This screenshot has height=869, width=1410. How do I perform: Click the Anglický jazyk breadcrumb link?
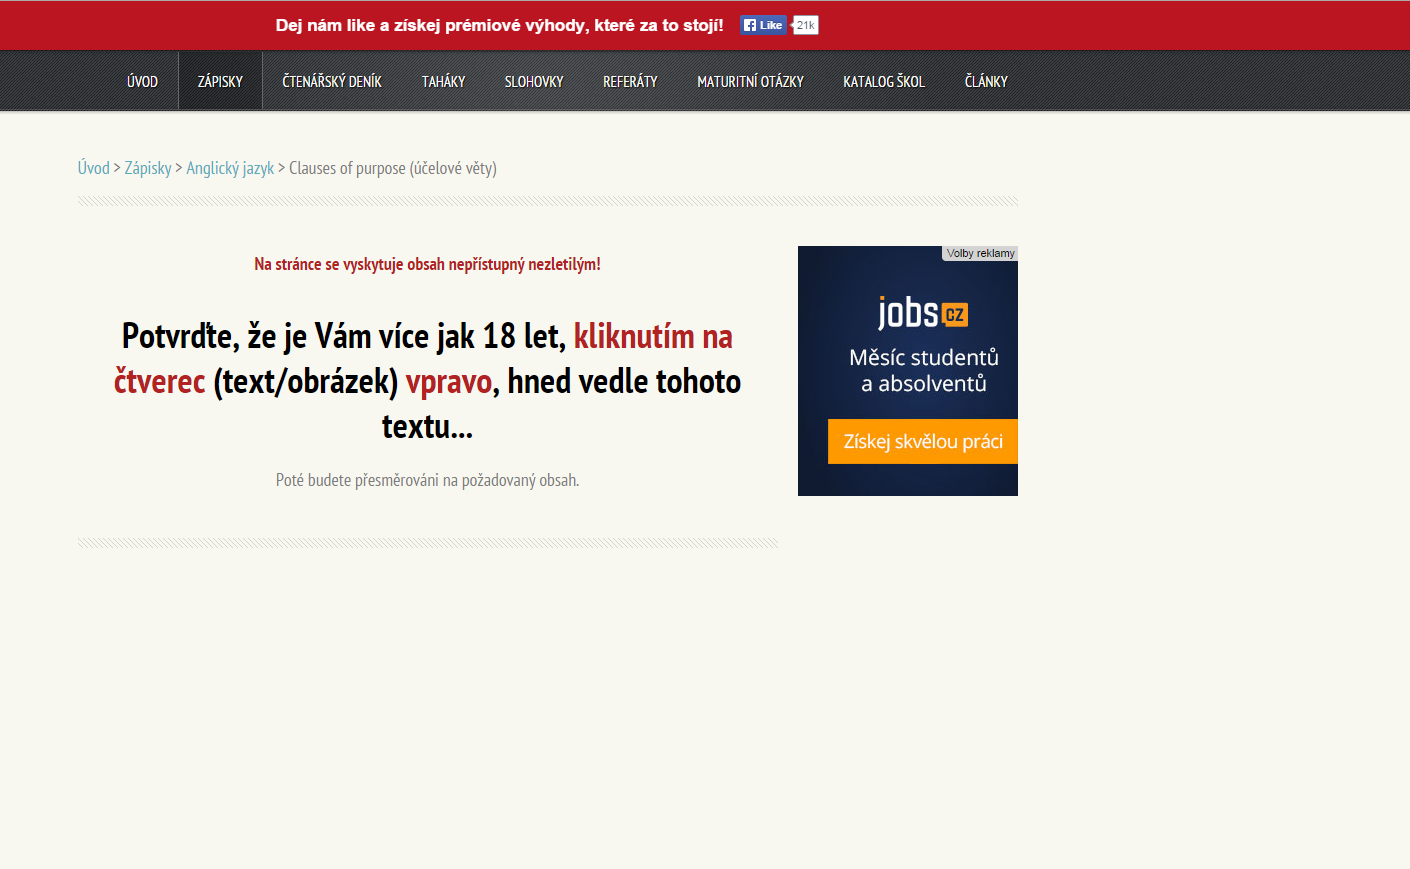tap(230, 168)
